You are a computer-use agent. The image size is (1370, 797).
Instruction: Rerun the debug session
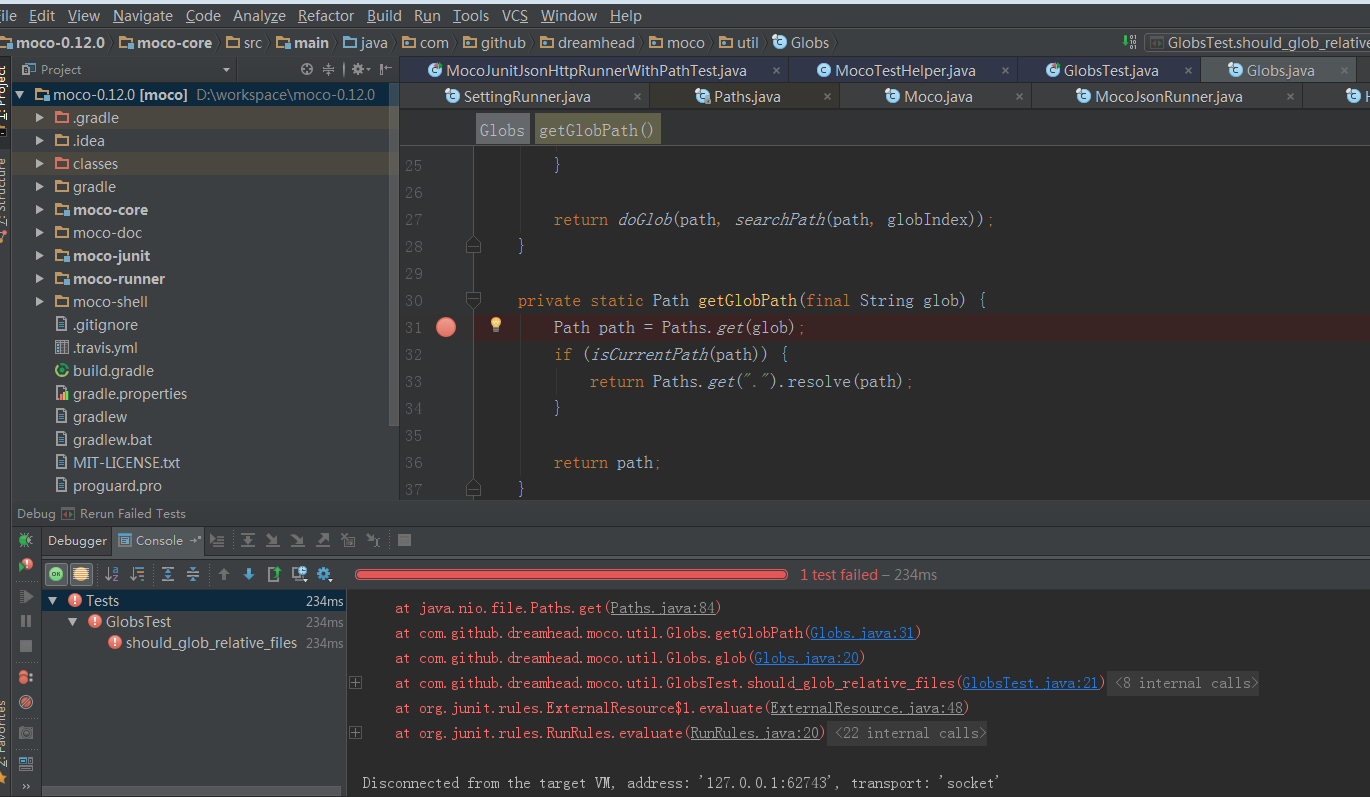26,540
